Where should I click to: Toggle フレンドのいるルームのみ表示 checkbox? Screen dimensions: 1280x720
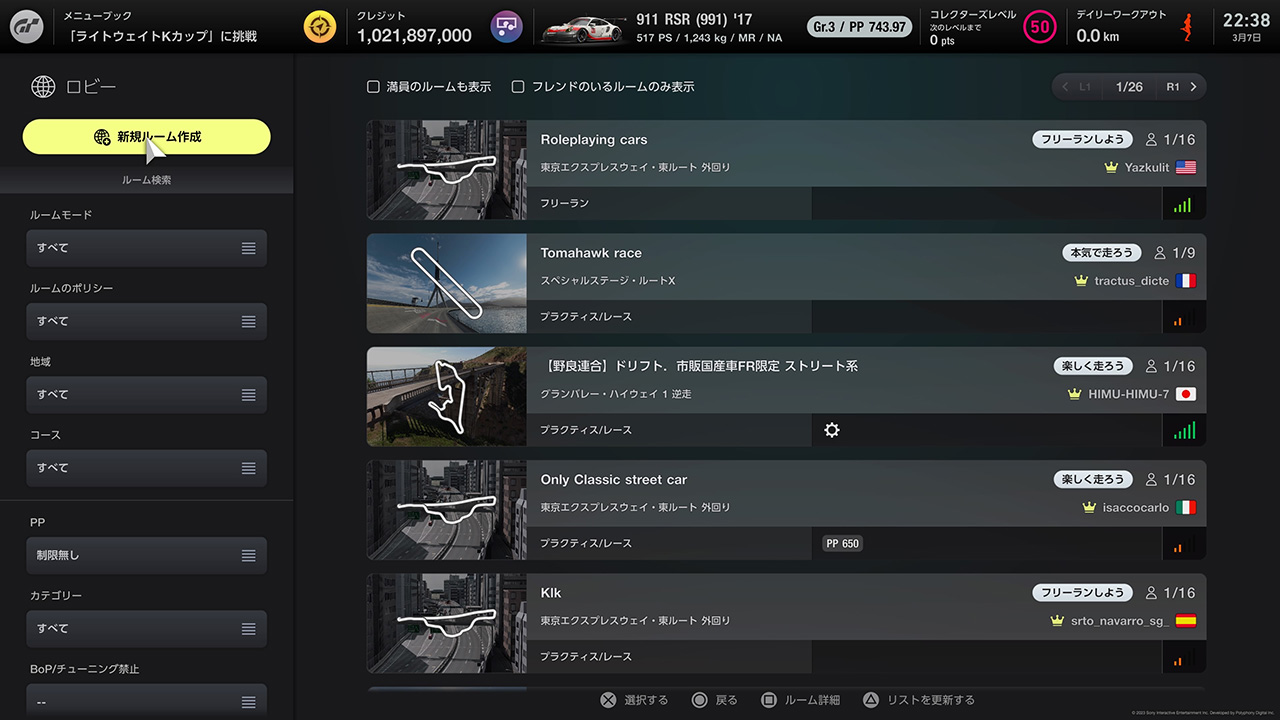click(518, 87)
